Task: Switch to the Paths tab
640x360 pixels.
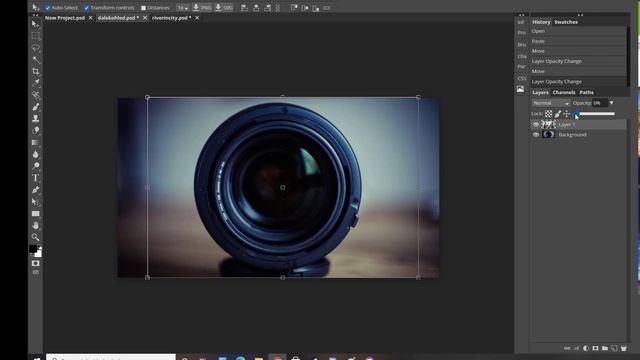Action: tap(587, 93)
